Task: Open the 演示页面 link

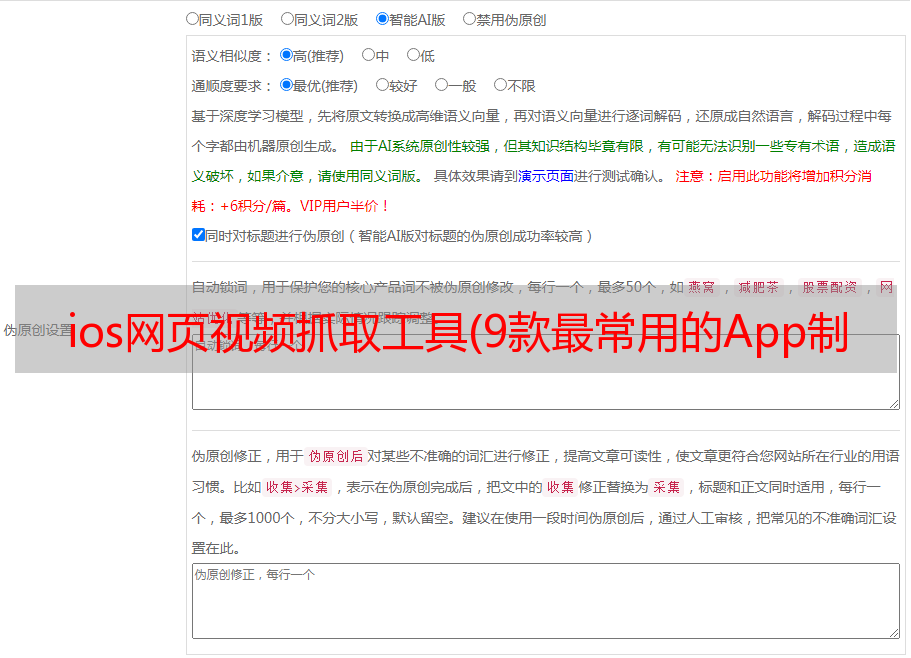Action: [545, 176]
